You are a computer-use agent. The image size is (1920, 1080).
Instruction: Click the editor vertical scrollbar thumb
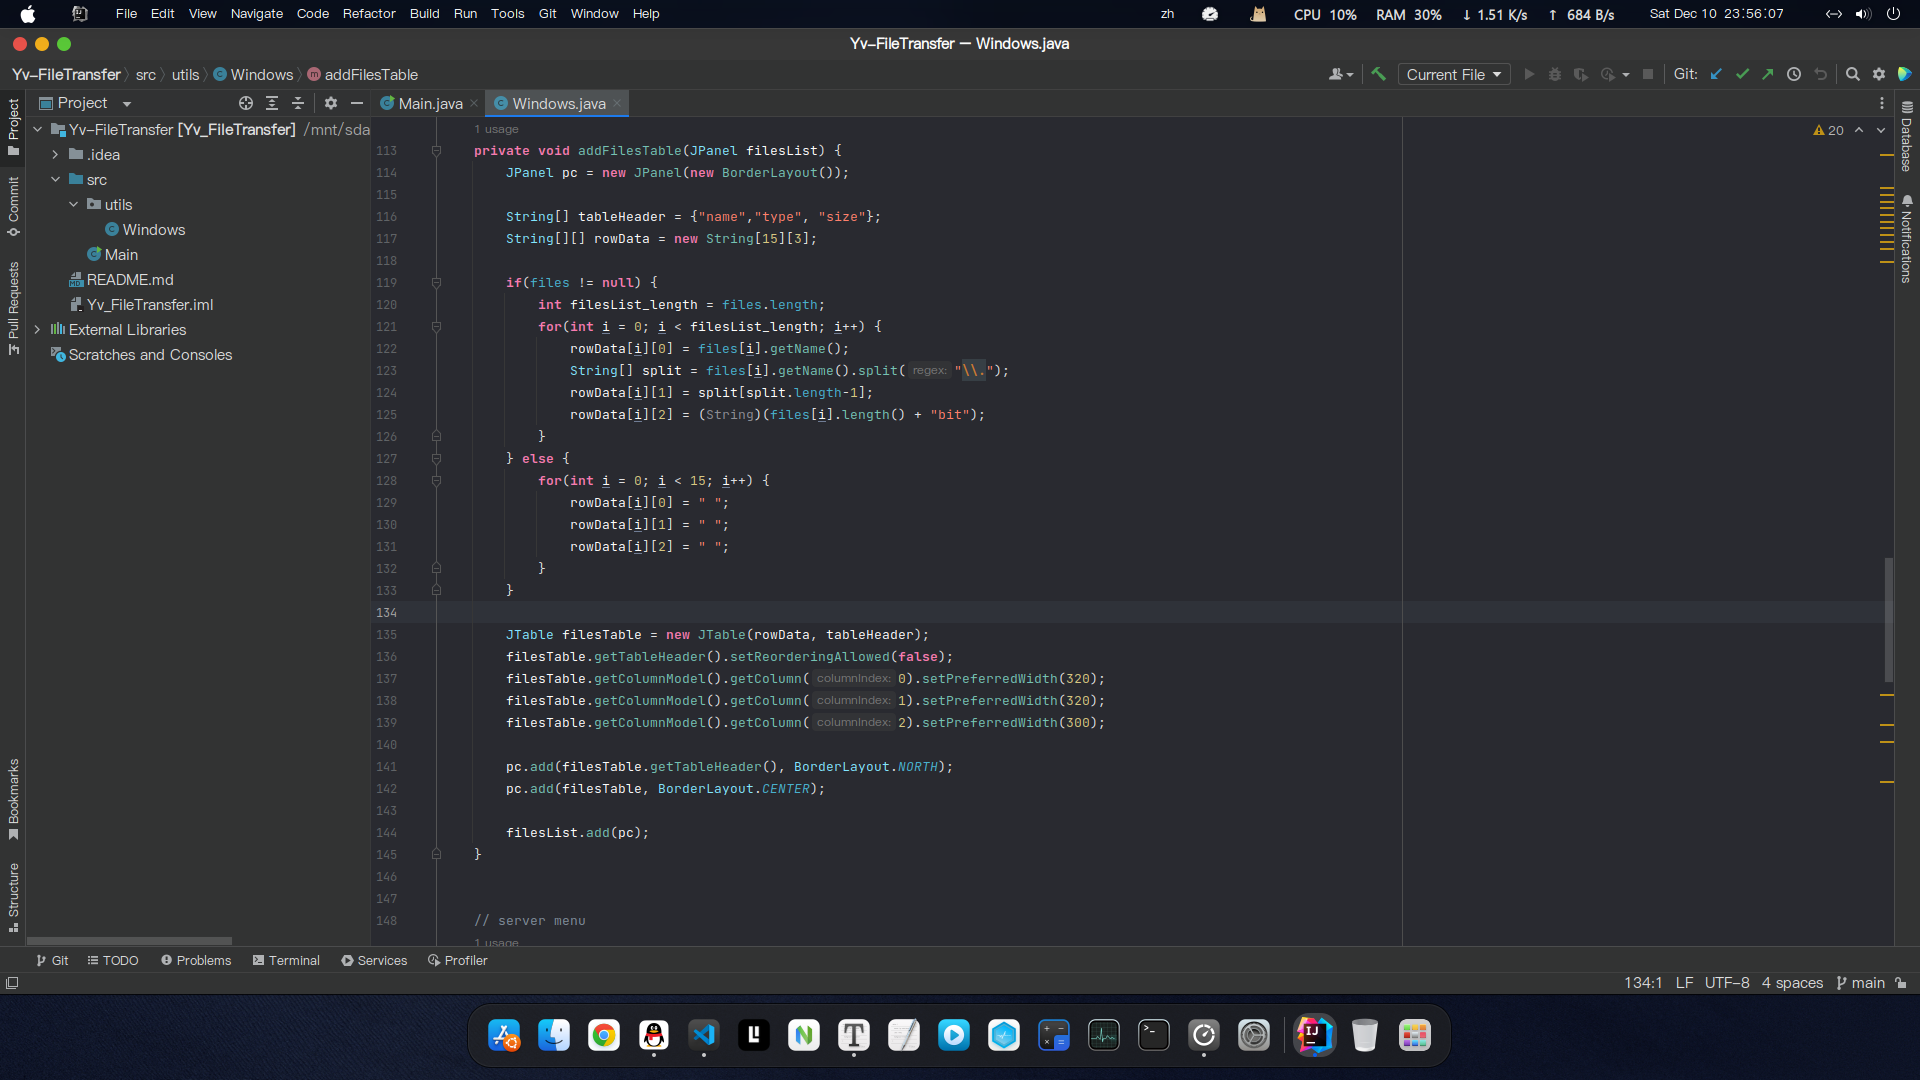click(1888, 620)
